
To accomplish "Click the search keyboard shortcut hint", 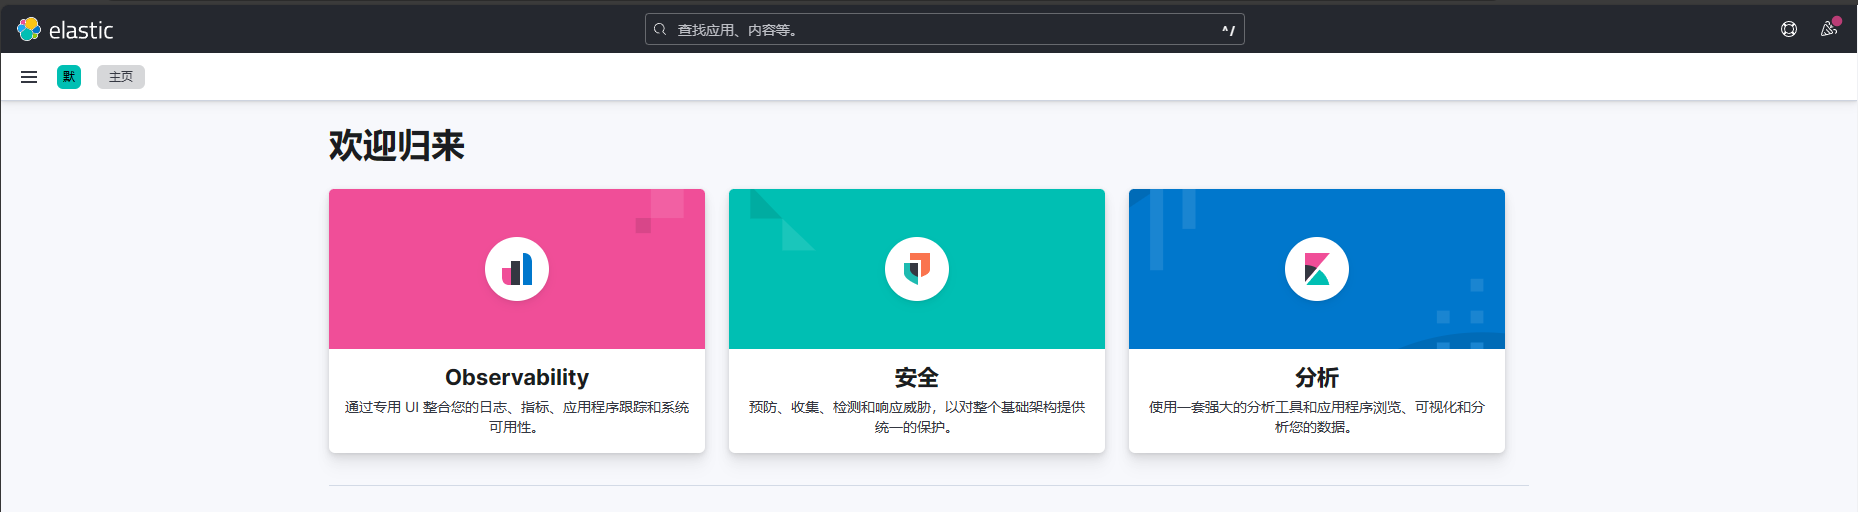I will tap(1228, 30).
